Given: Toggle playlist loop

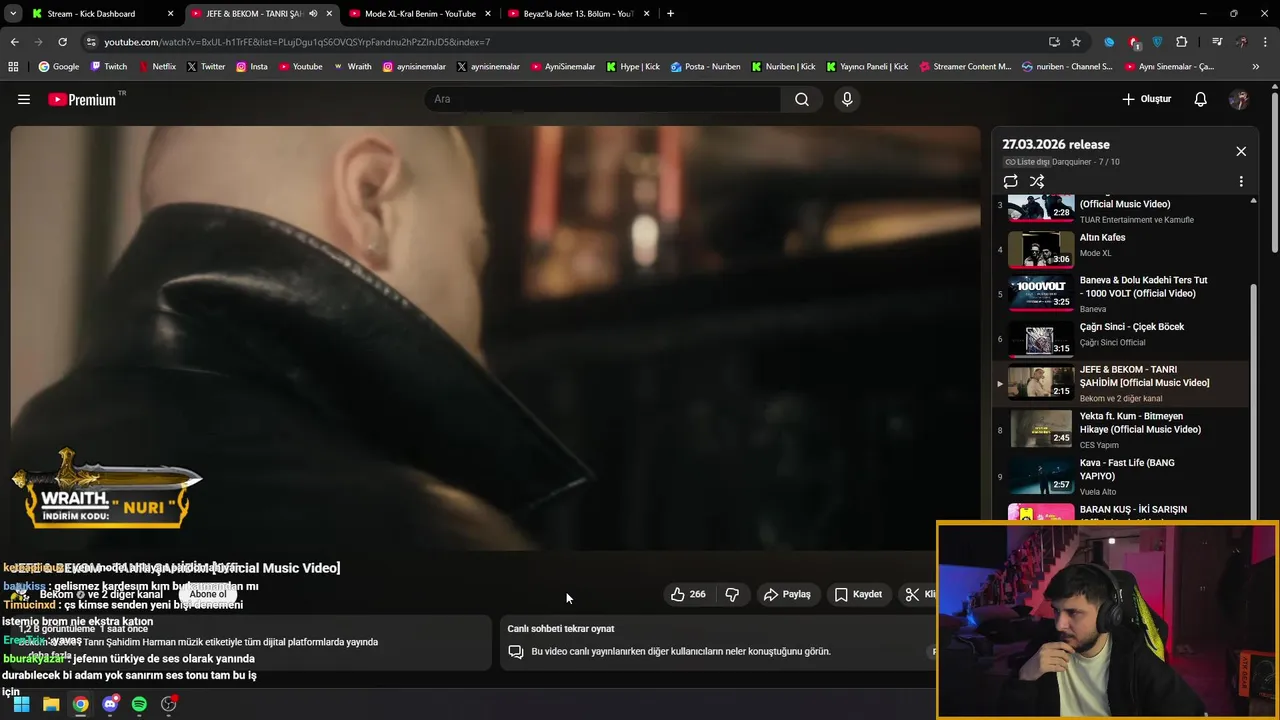Looking at the screenshot, I should tap(1011, 181).
